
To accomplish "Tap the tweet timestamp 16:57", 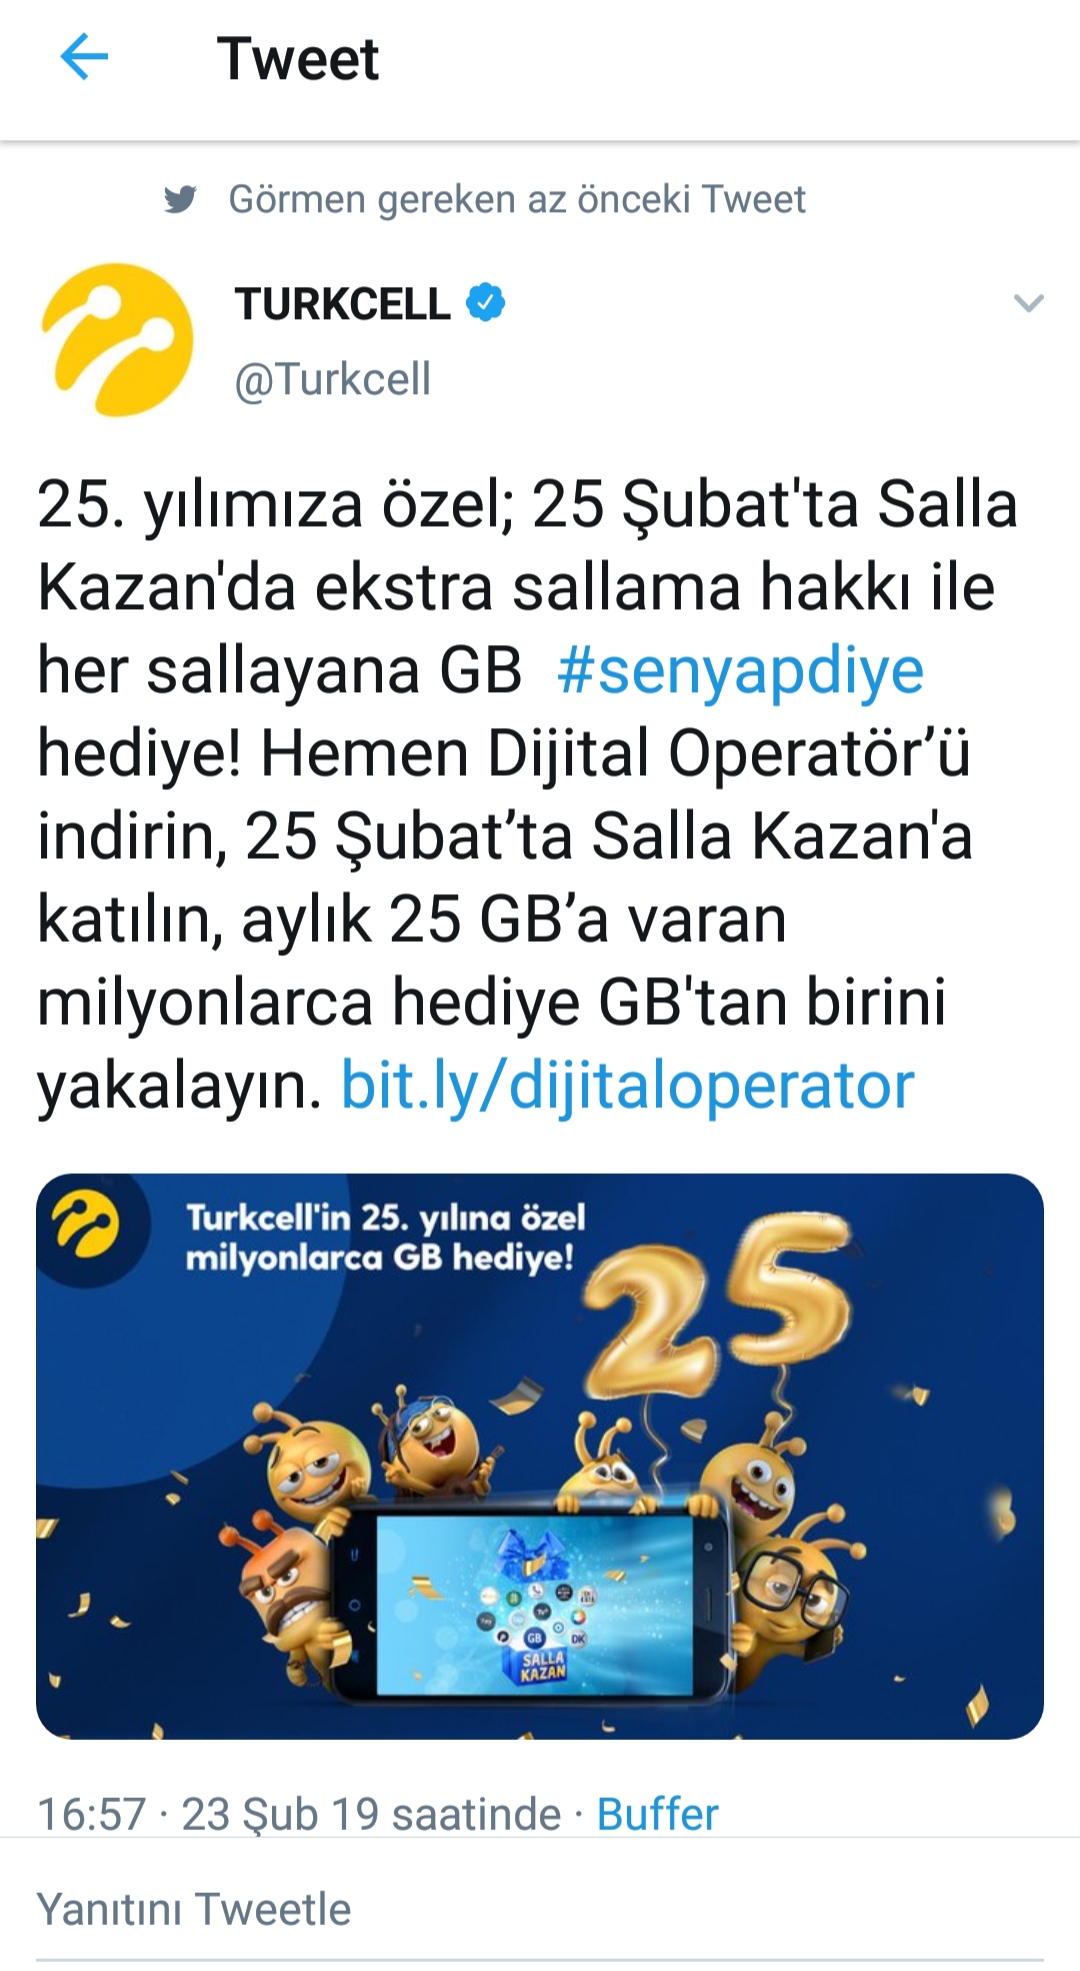I will click(x=92, y=1814).
